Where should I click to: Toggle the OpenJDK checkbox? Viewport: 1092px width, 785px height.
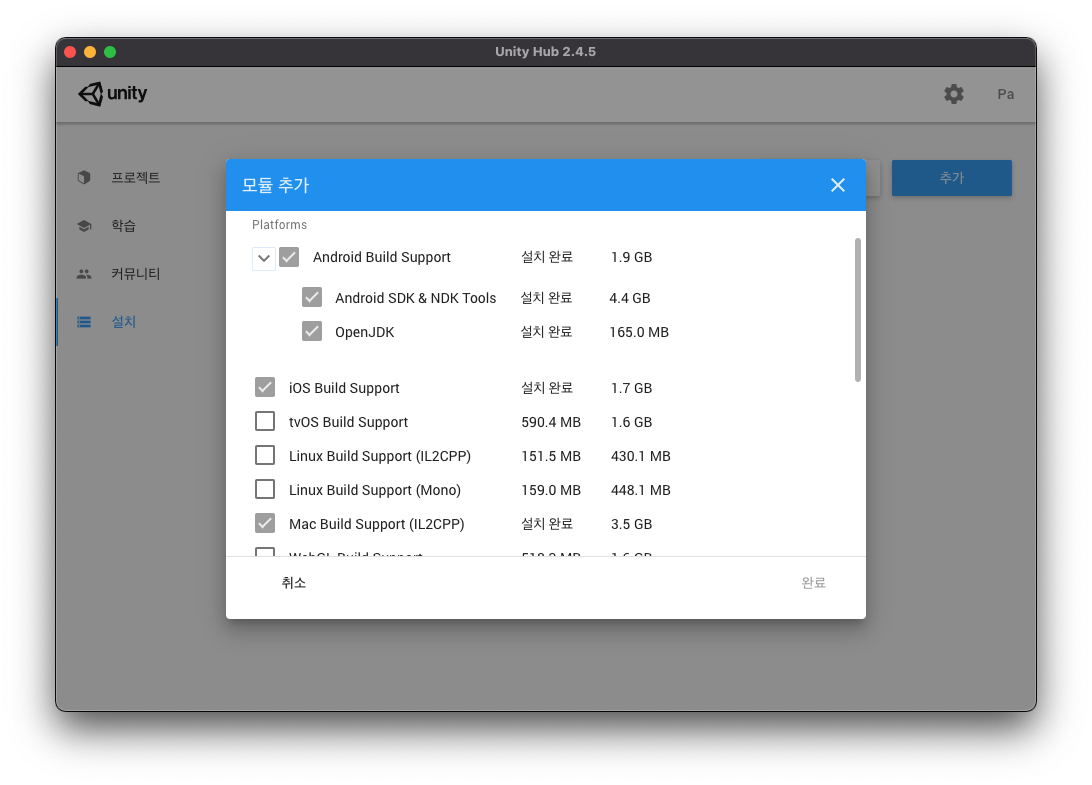(312, 331)
